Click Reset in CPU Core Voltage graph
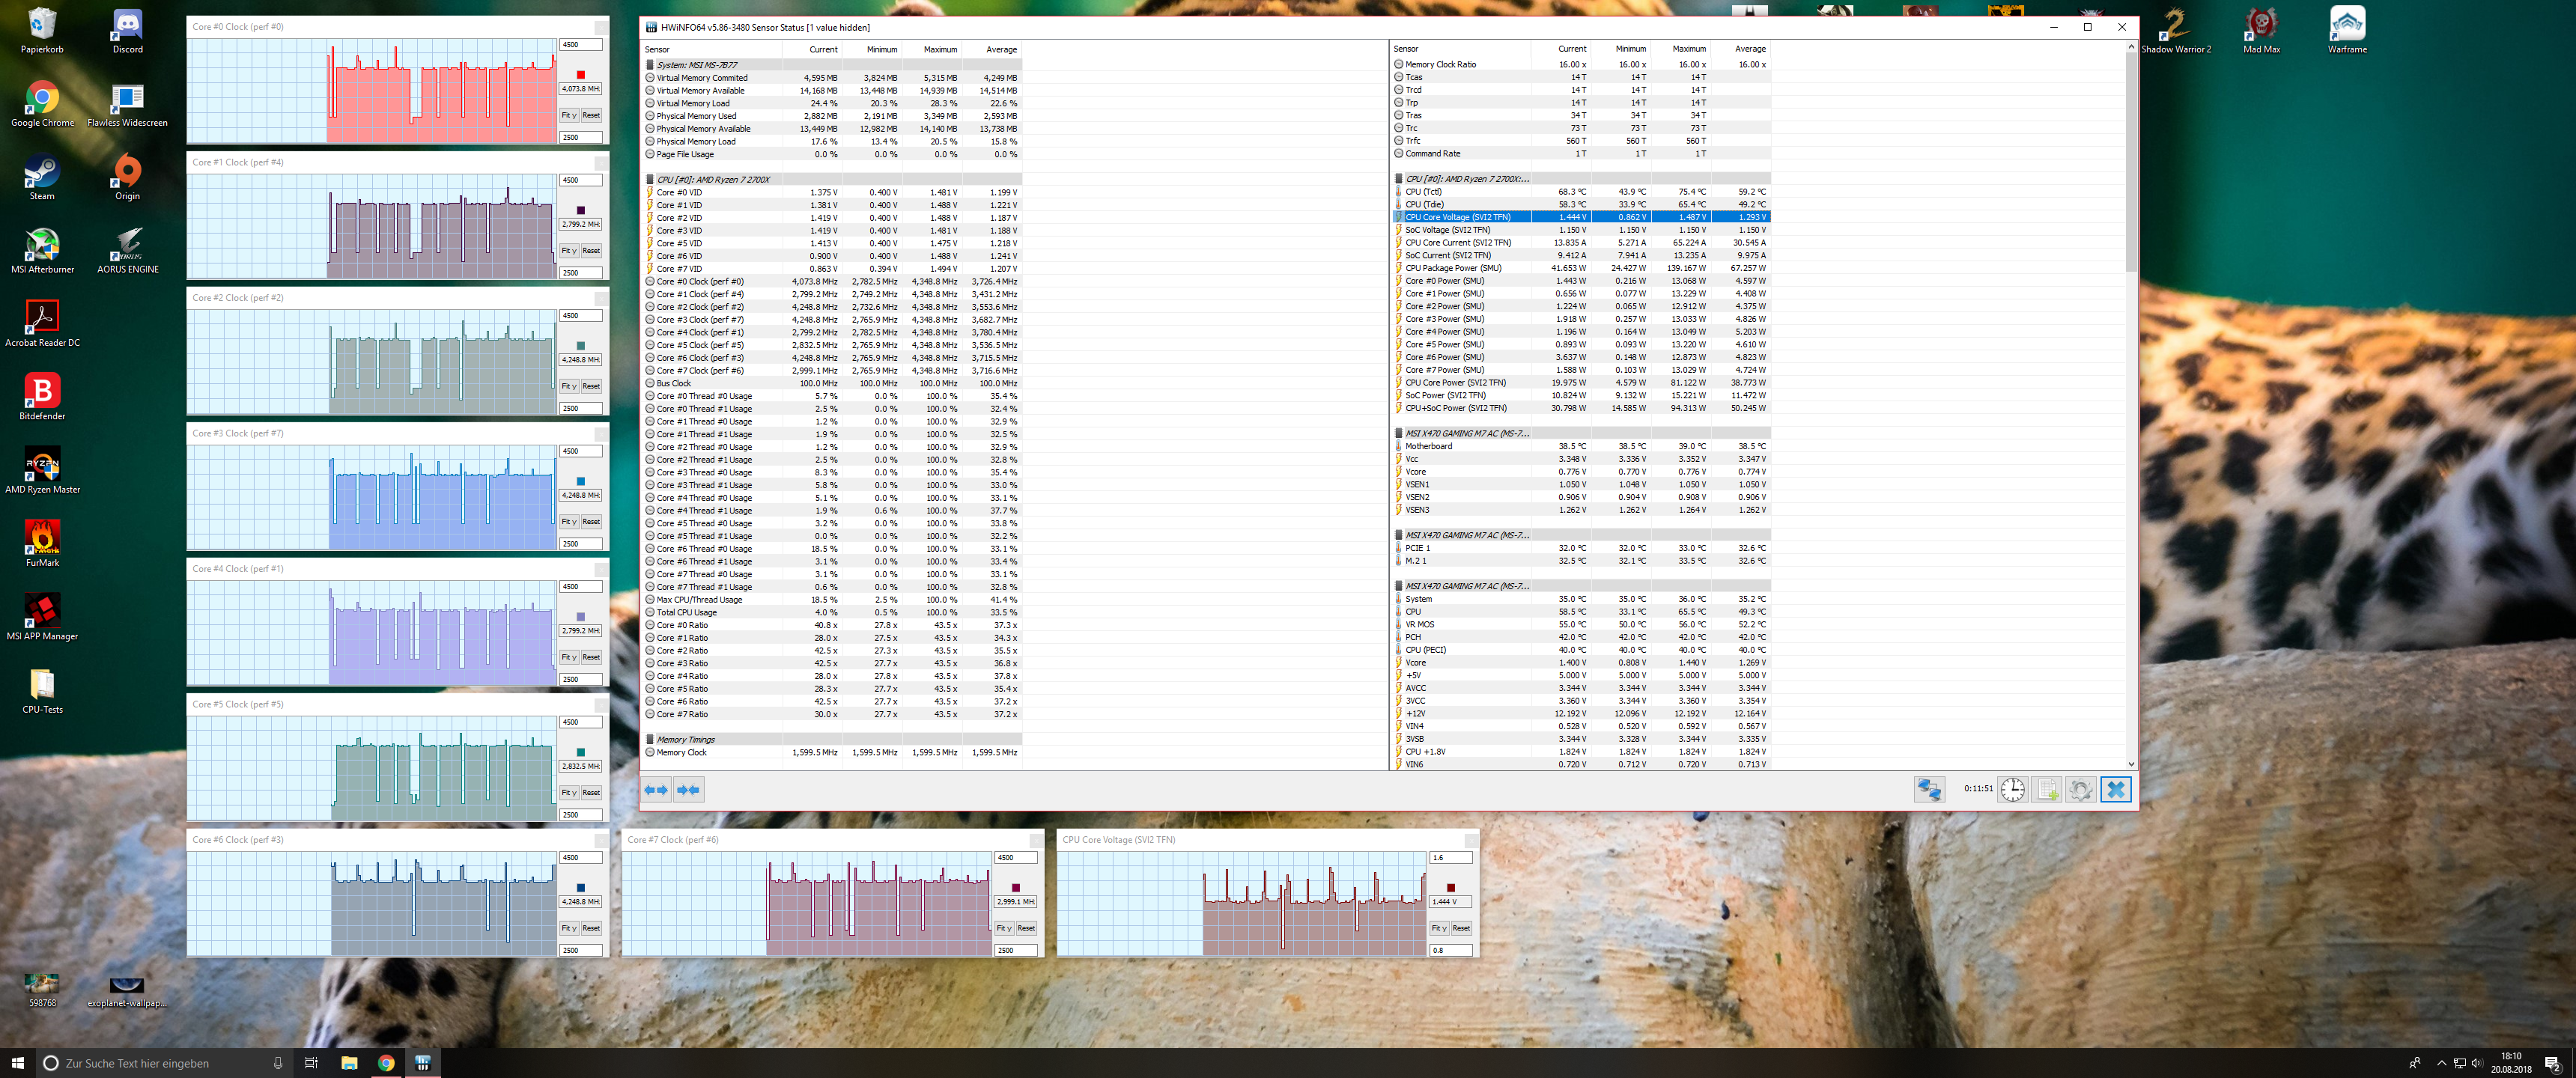 pyautogui.click(x=1460, y=928)
